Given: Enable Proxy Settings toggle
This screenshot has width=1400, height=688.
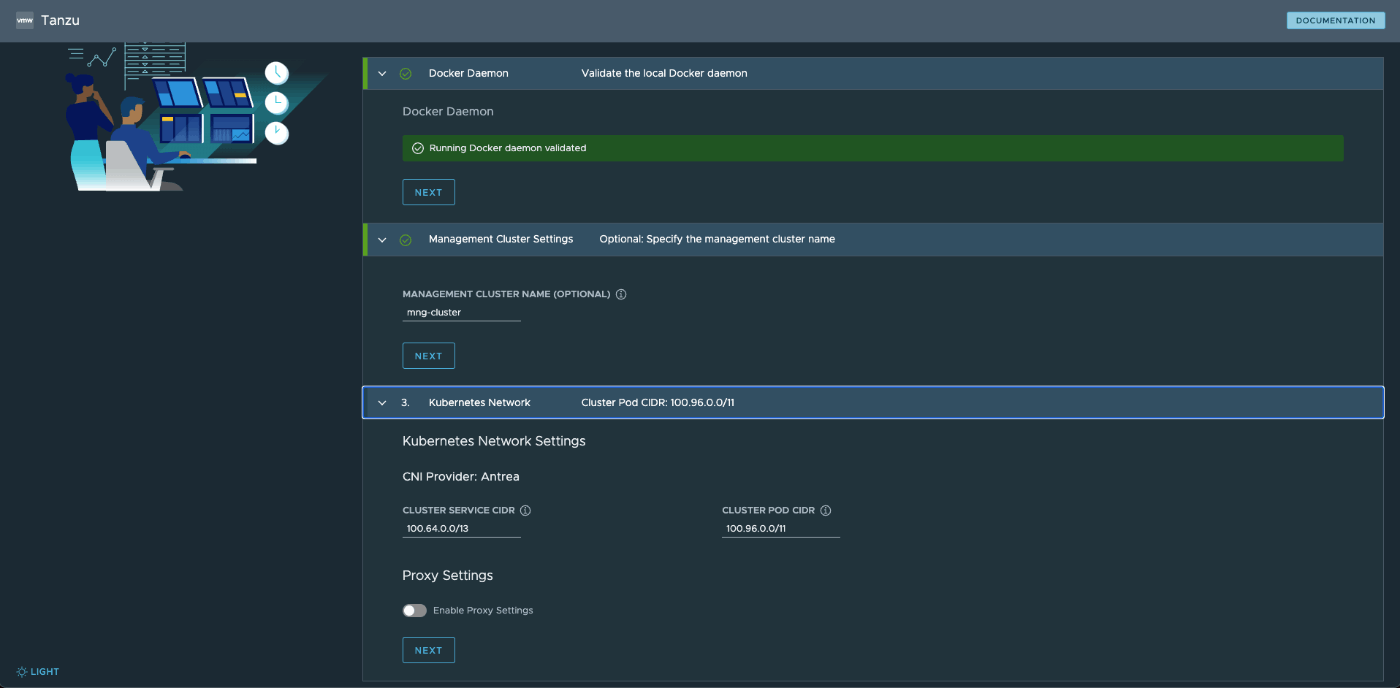Looking at the screenshot, I should [414, 610].
